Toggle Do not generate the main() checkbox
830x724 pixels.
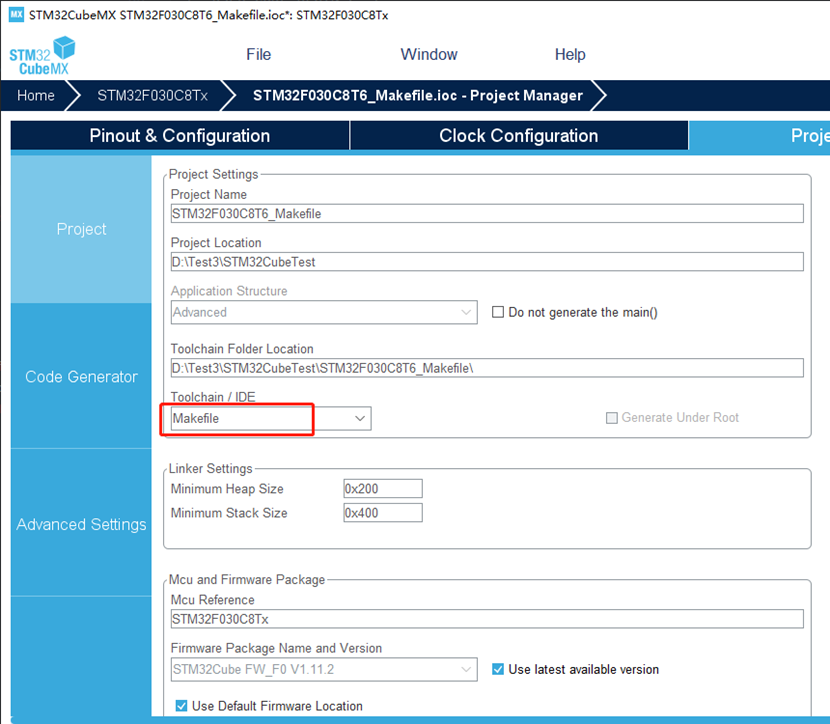498,312
